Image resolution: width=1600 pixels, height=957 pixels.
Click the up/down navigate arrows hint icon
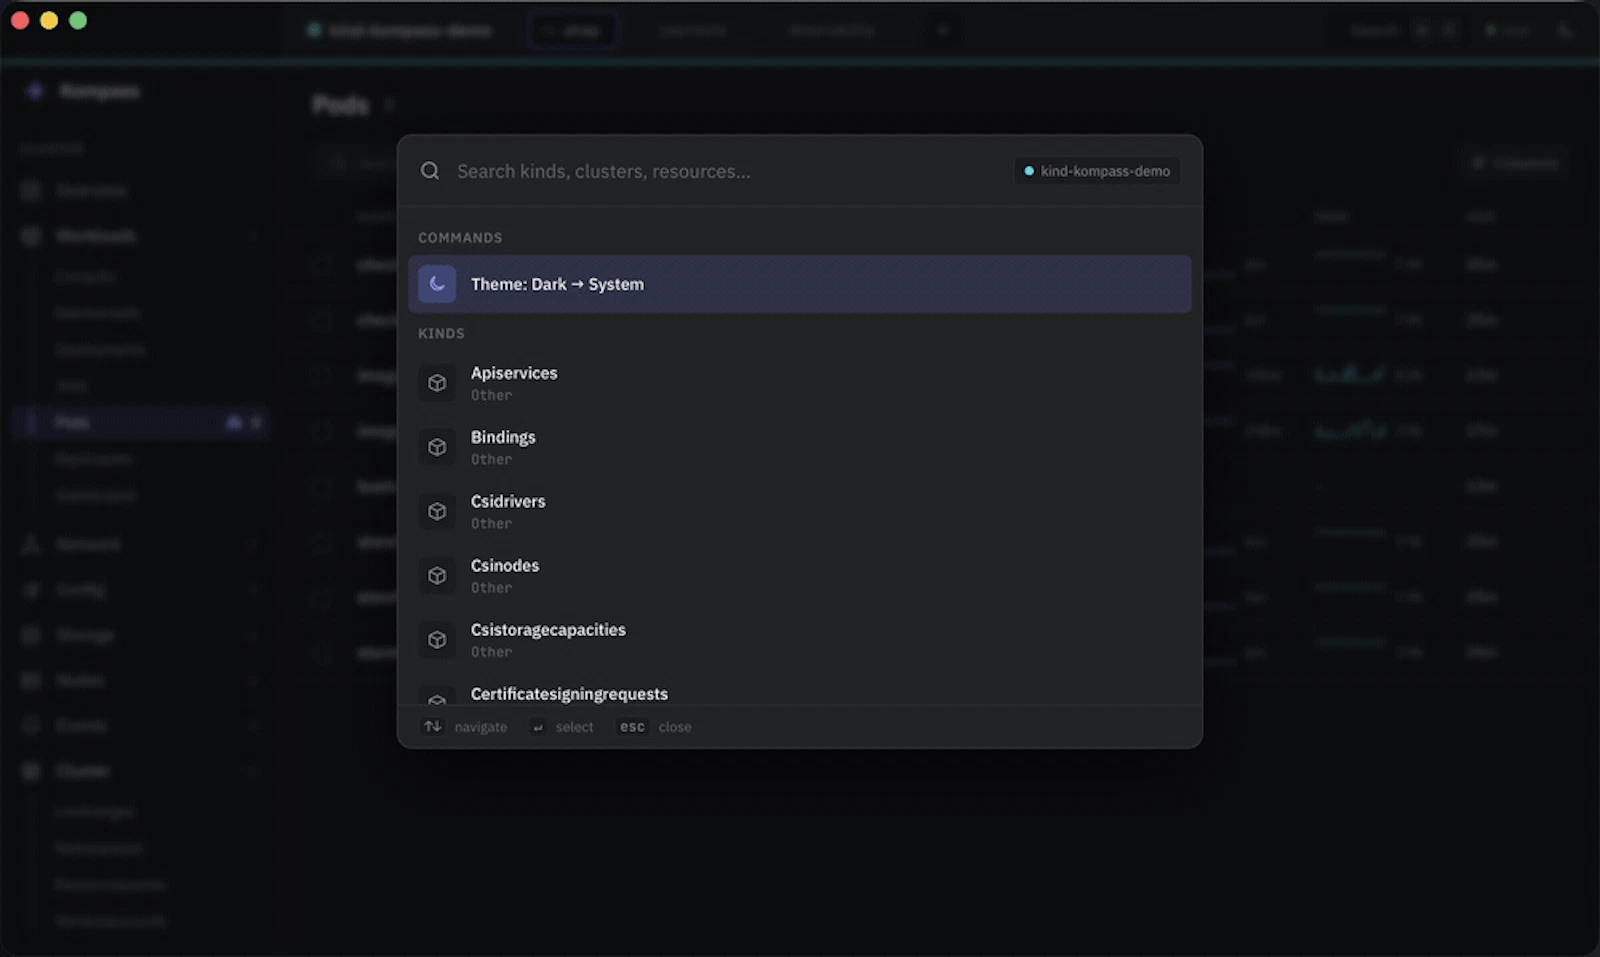coord(433,726)
